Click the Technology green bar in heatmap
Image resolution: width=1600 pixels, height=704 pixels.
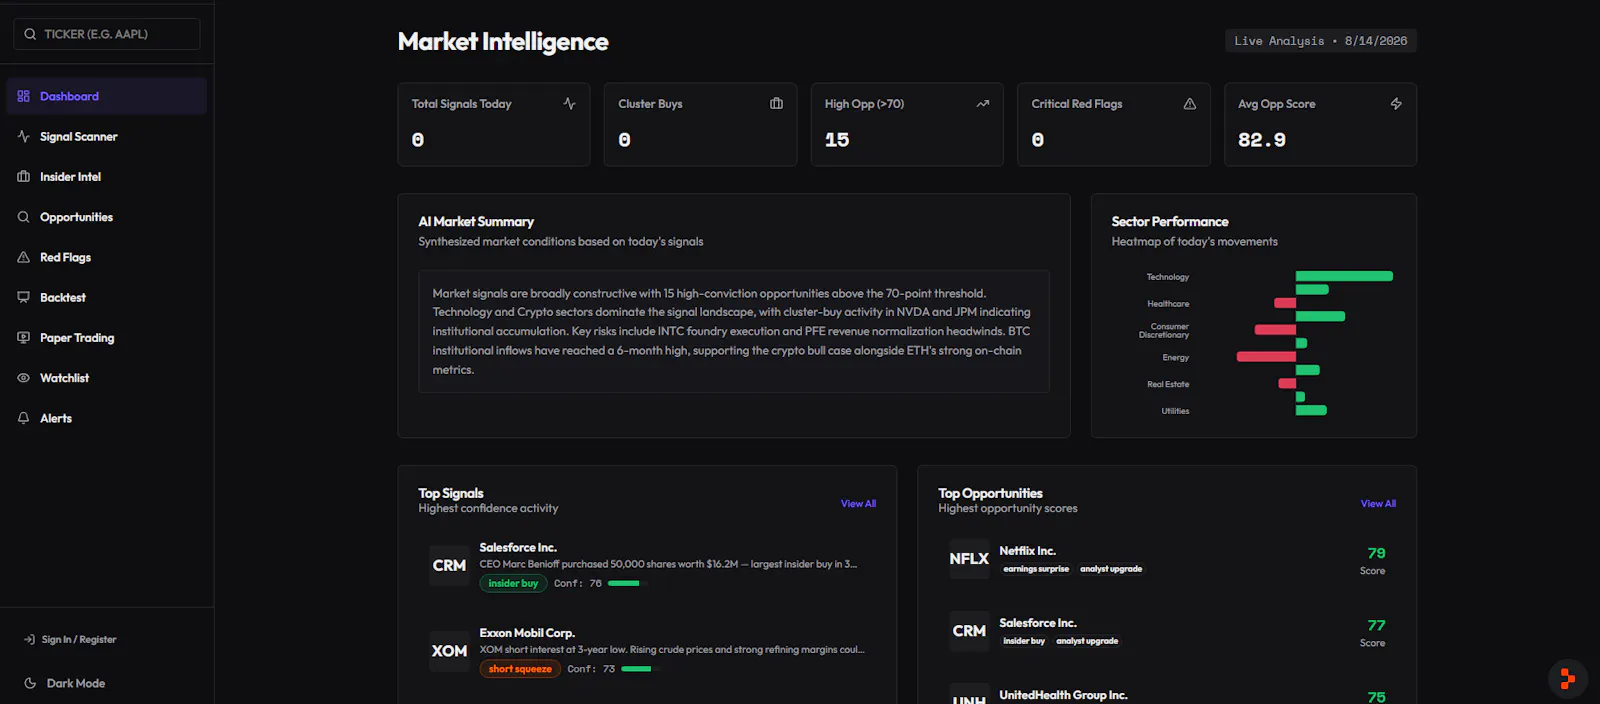[1344, 276]
